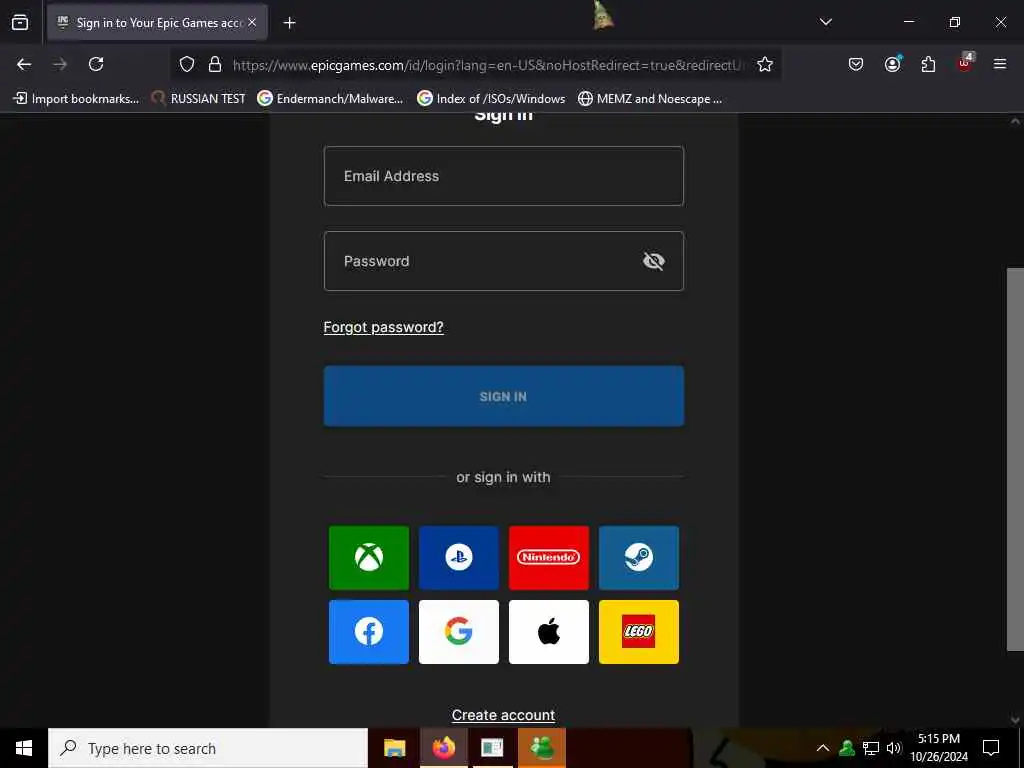Viewport: 1024px width, 768px height.
Task: Sign in with Google
Action: [x=458, y=632]
